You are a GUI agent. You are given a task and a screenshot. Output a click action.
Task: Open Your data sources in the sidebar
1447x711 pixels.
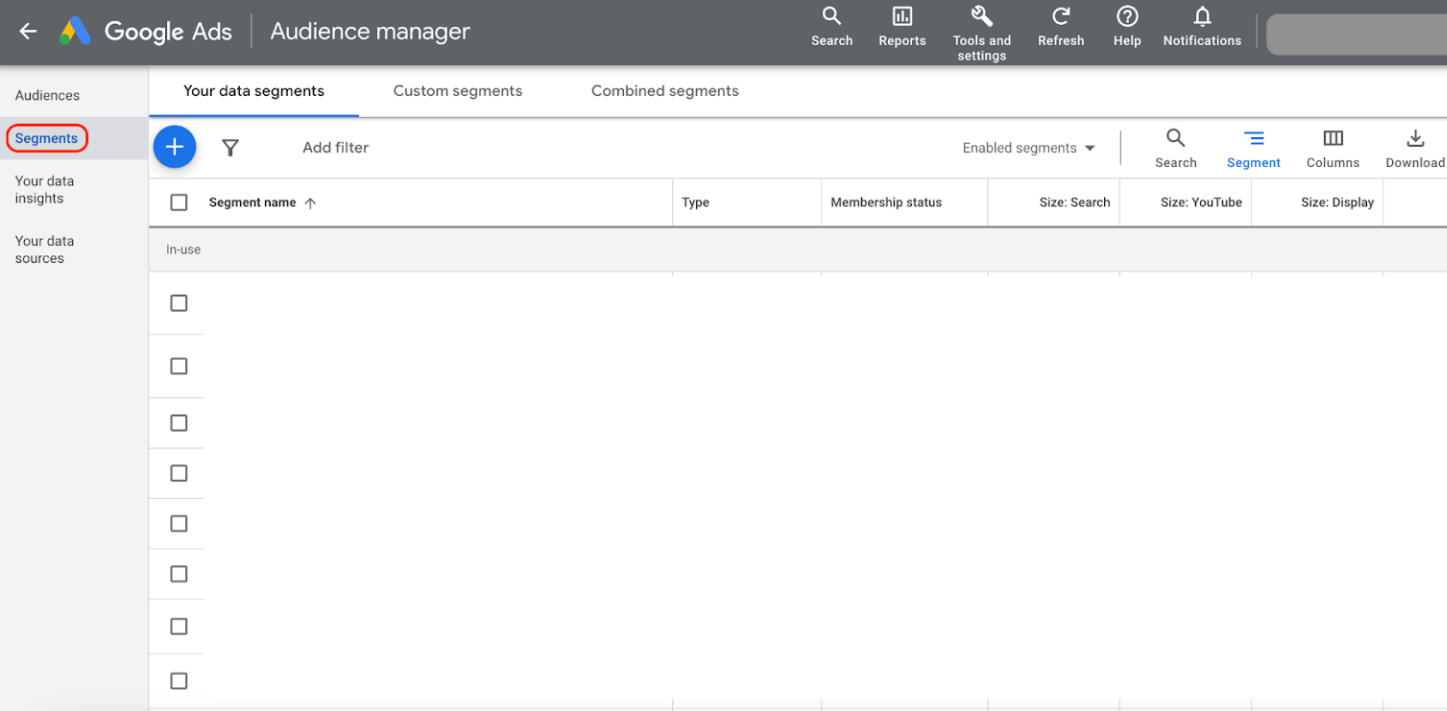click(x=44, y=249)
